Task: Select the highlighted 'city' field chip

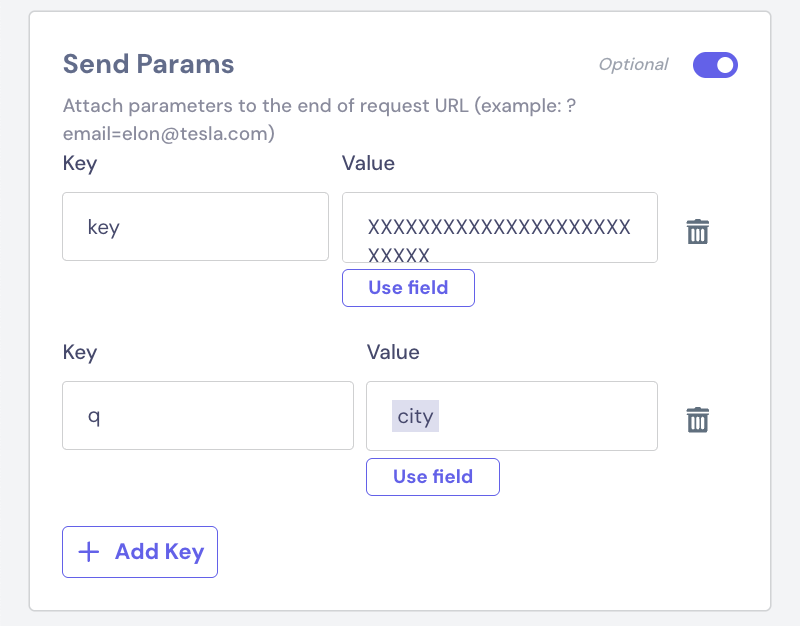Action: (415, 416)
